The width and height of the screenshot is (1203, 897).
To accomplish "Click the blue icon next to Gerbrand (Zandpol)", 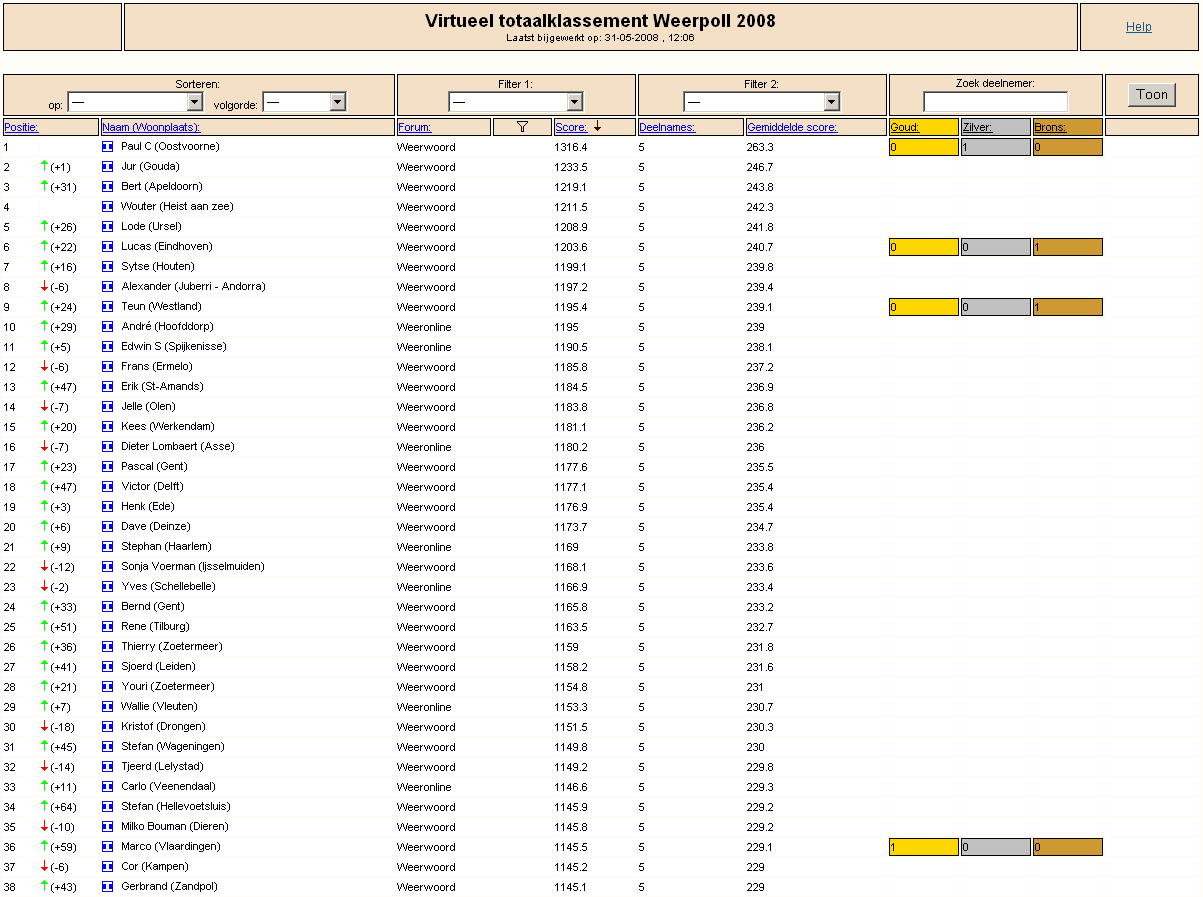I will pyautogui.click(x=108, y=886).
